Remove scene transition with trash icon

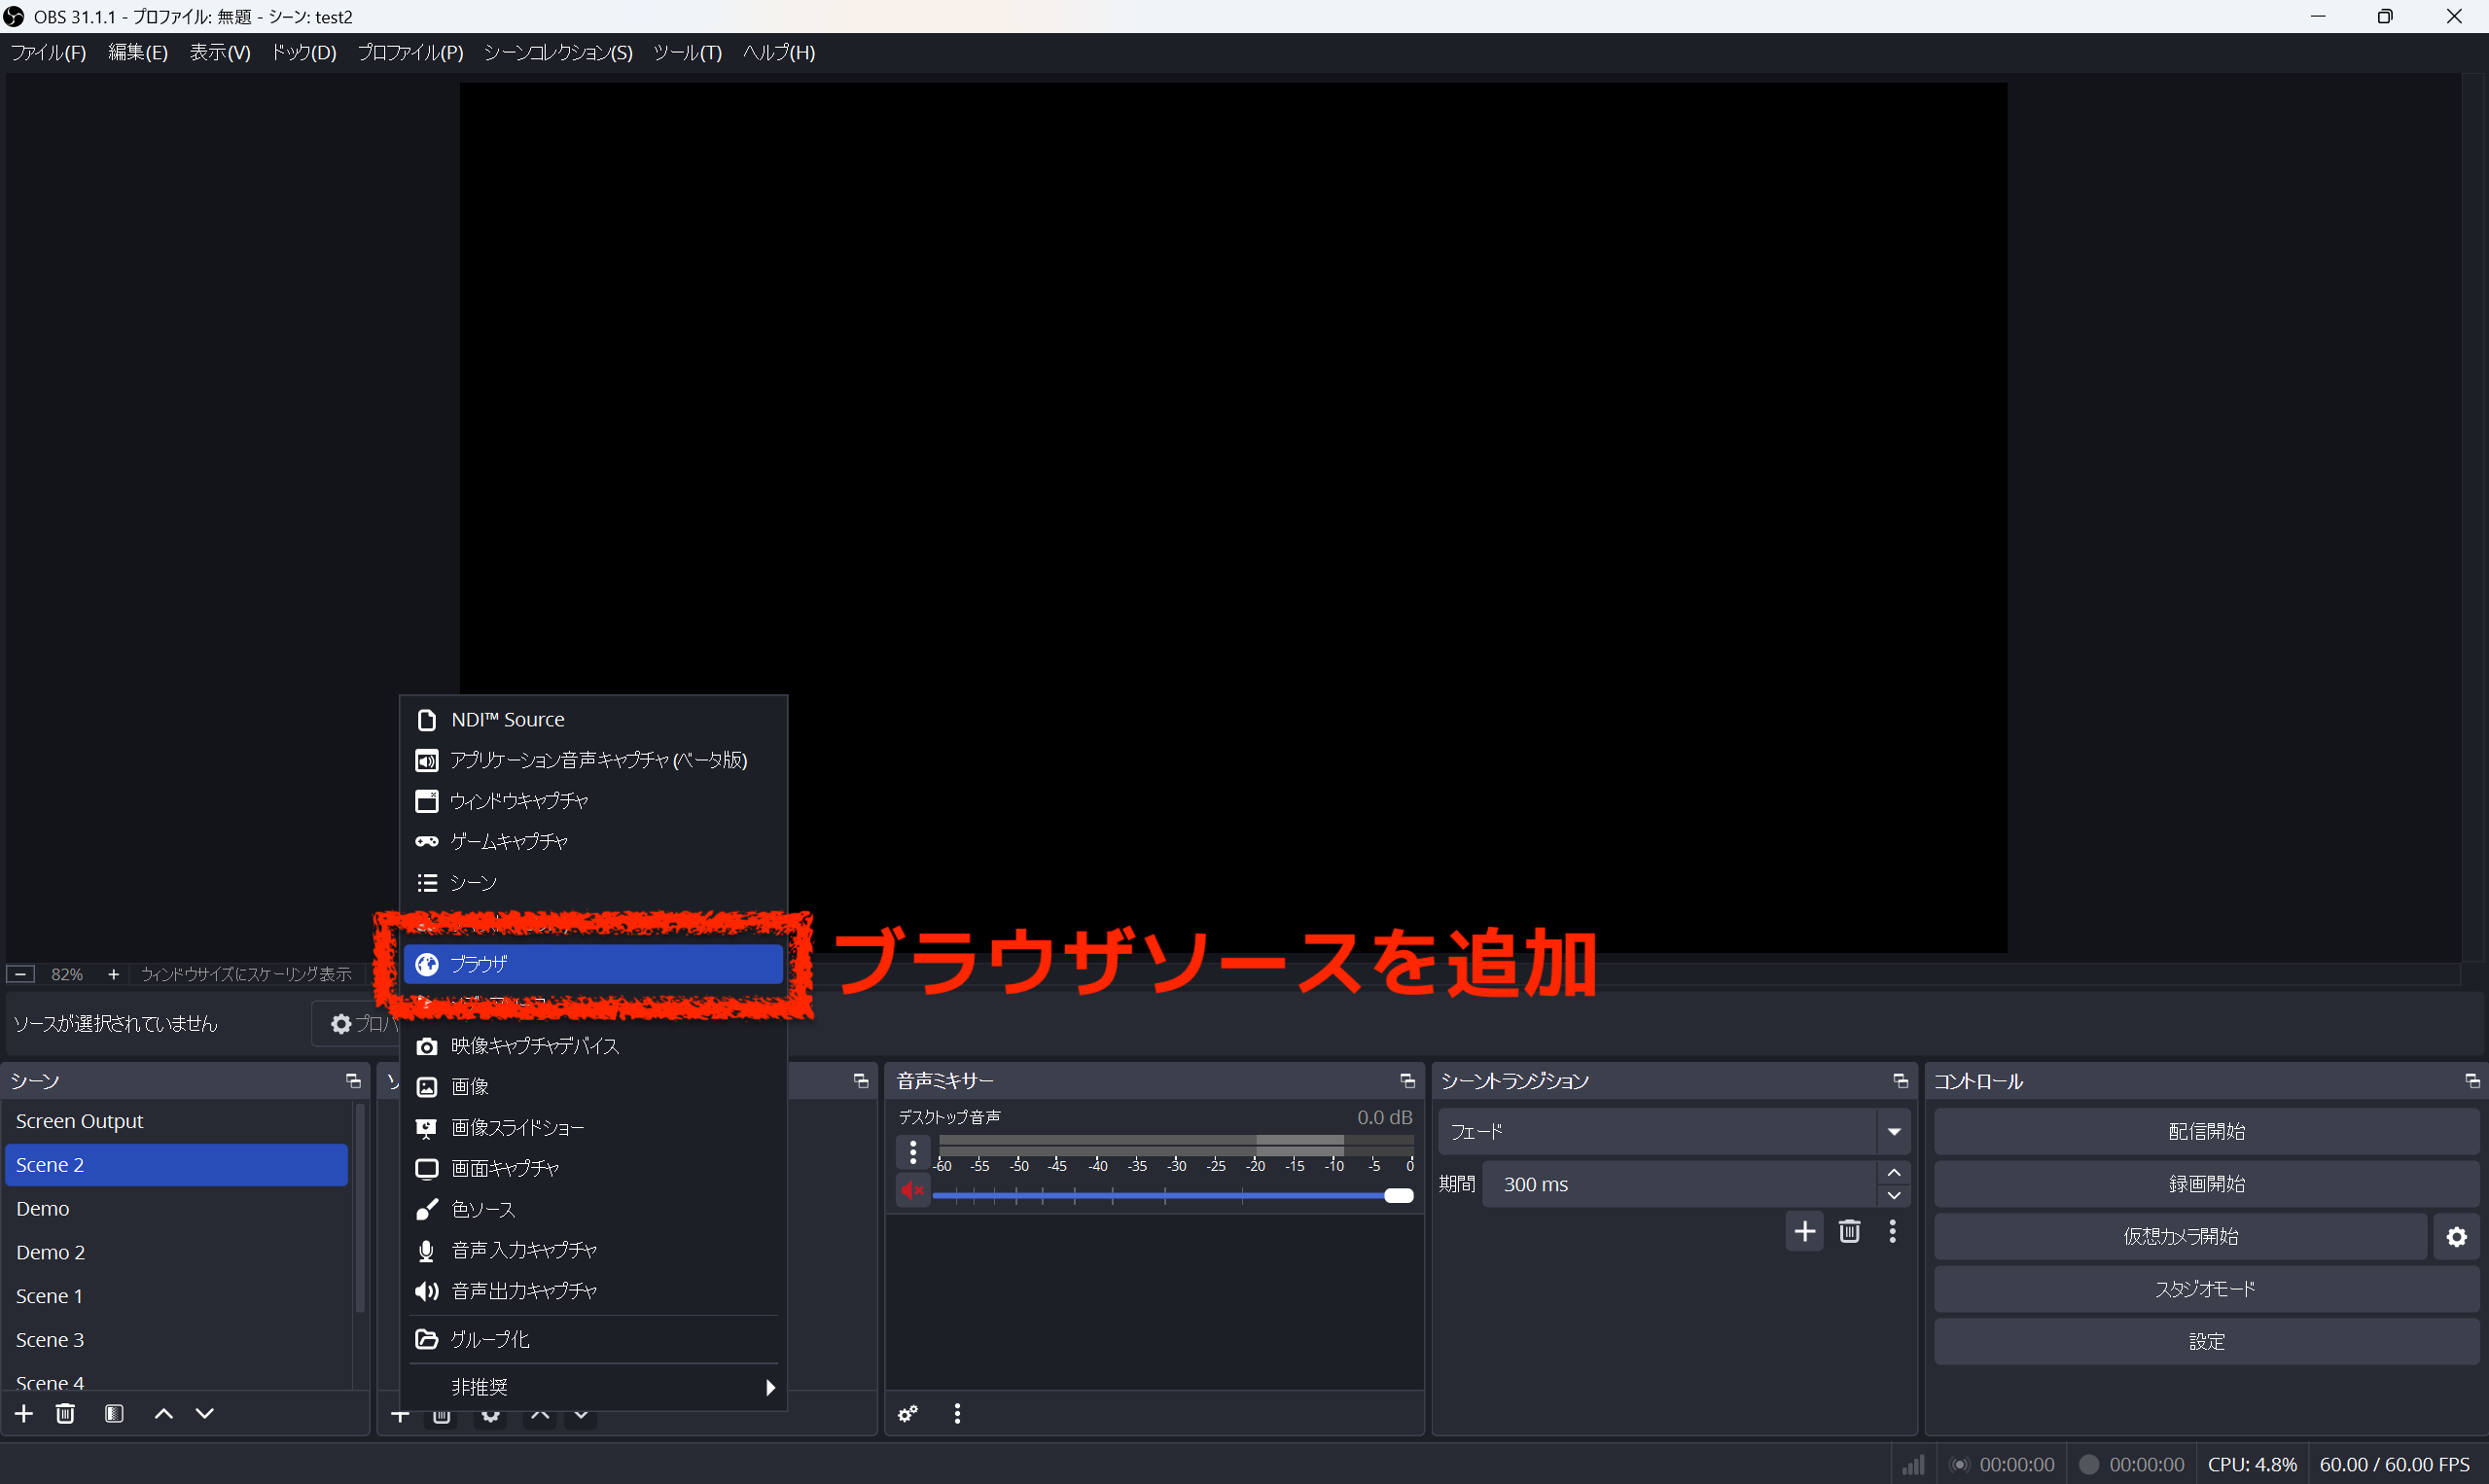(x=1849, y=1231)
